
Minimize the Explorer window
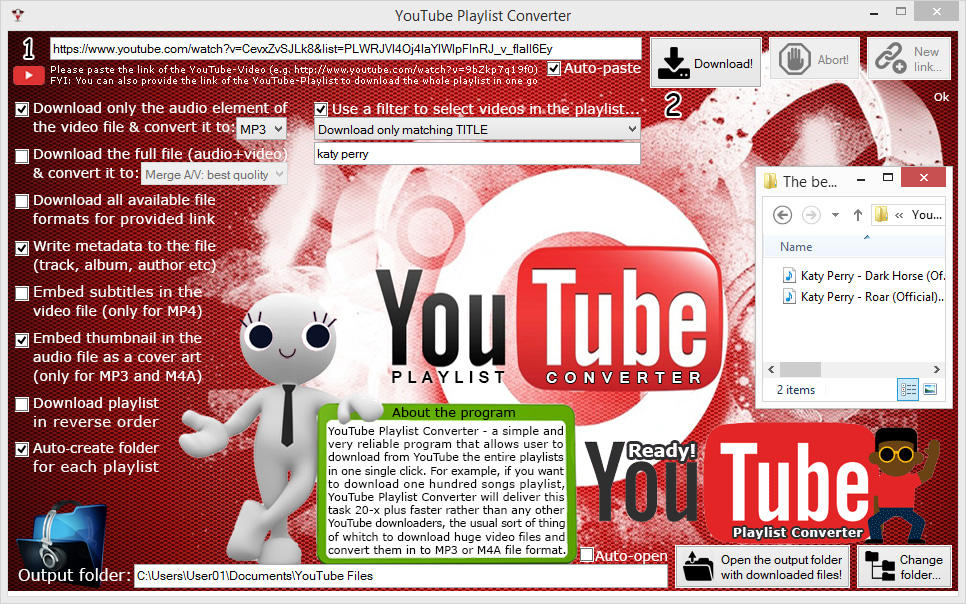pyautogui.click(x=861, y=179)
